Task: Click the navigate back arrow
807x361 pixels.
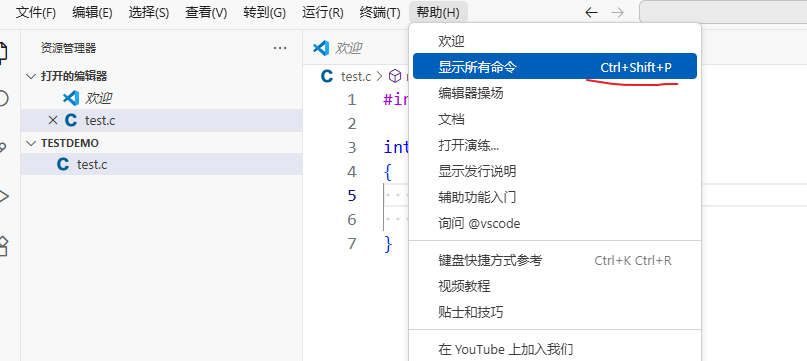Action: click(x=591, y=13)
